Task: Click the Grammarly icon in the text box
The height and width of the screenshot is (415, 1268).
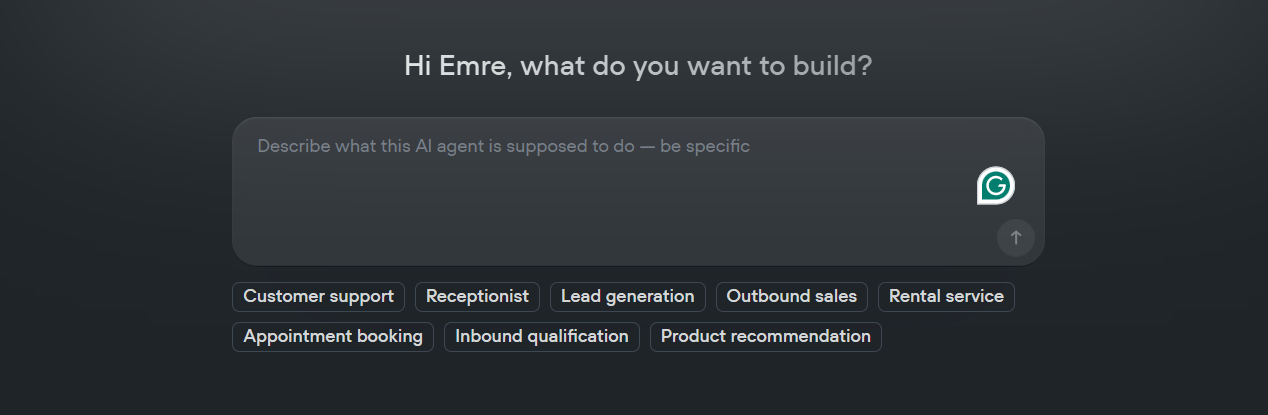Action: 995,186
